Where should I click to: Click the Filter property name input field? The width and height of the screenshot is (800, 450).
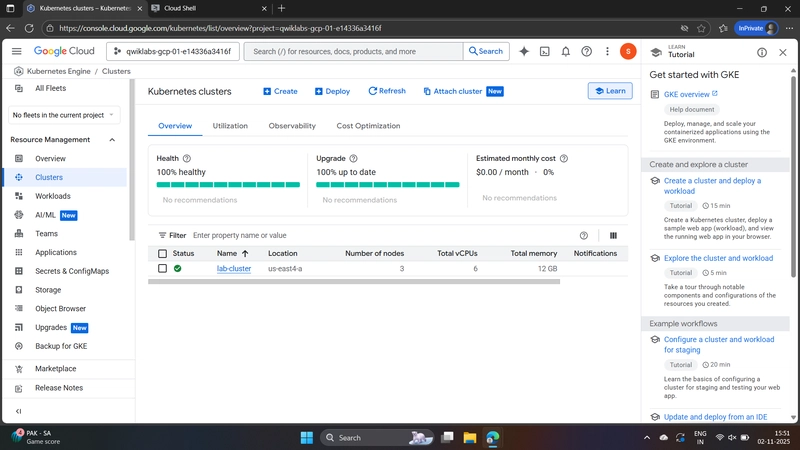point(380,235)
